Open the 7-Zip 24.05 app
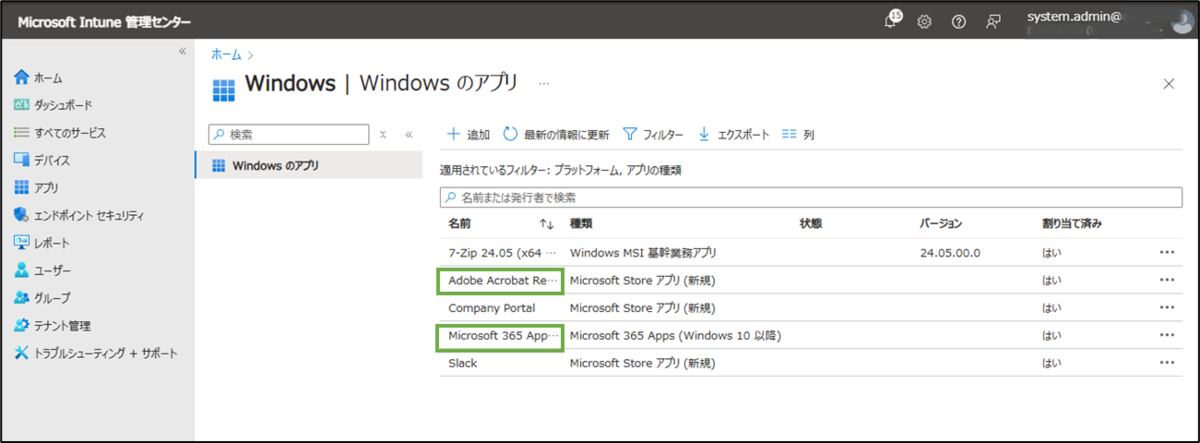 pos(501,253)
